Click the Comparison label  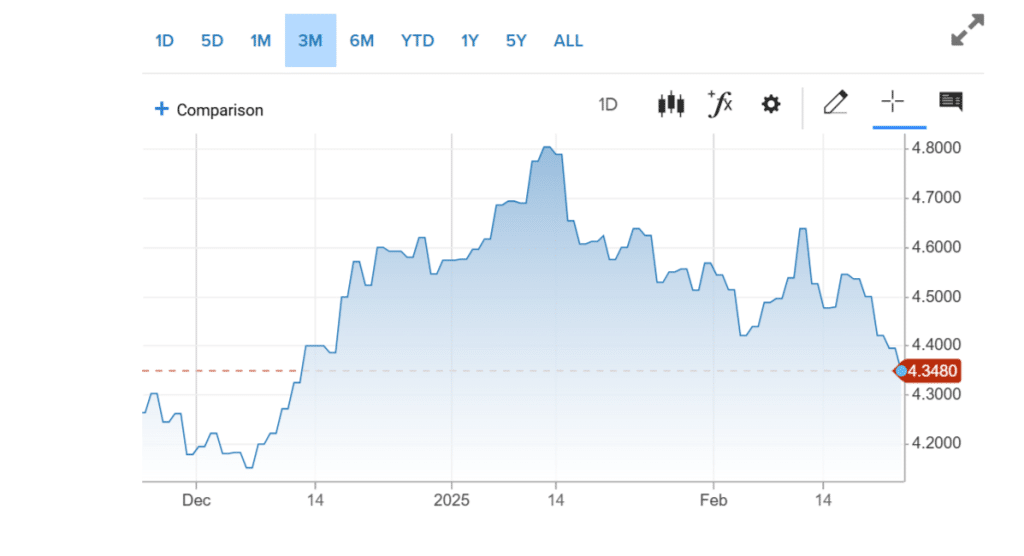pos(220,110)
